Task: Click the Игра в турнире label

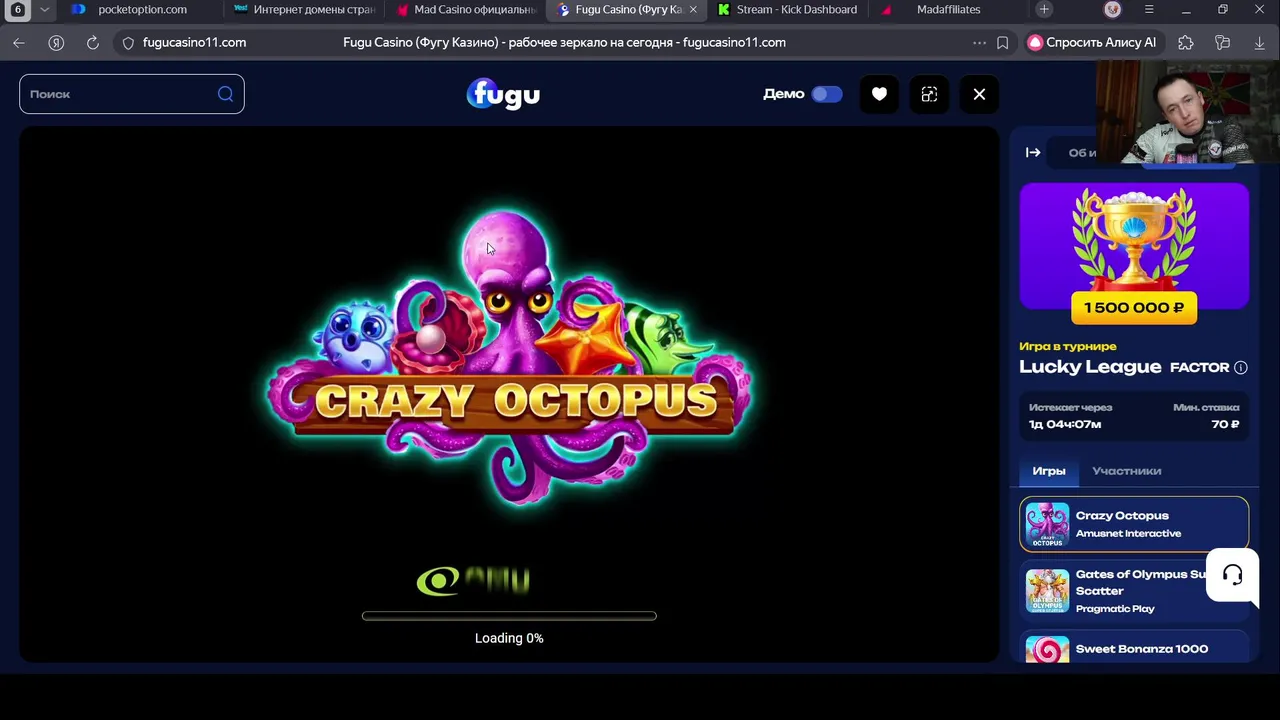Action: click(1068, 346)
